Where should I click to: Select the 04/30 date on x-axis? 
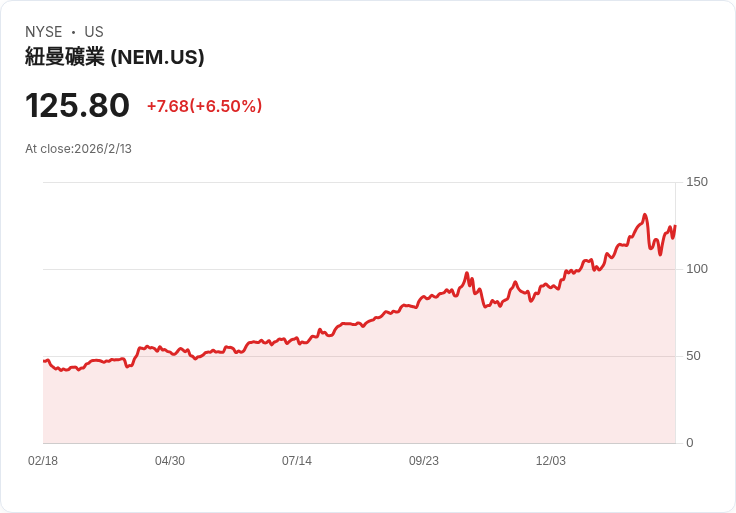coord(170,461)
